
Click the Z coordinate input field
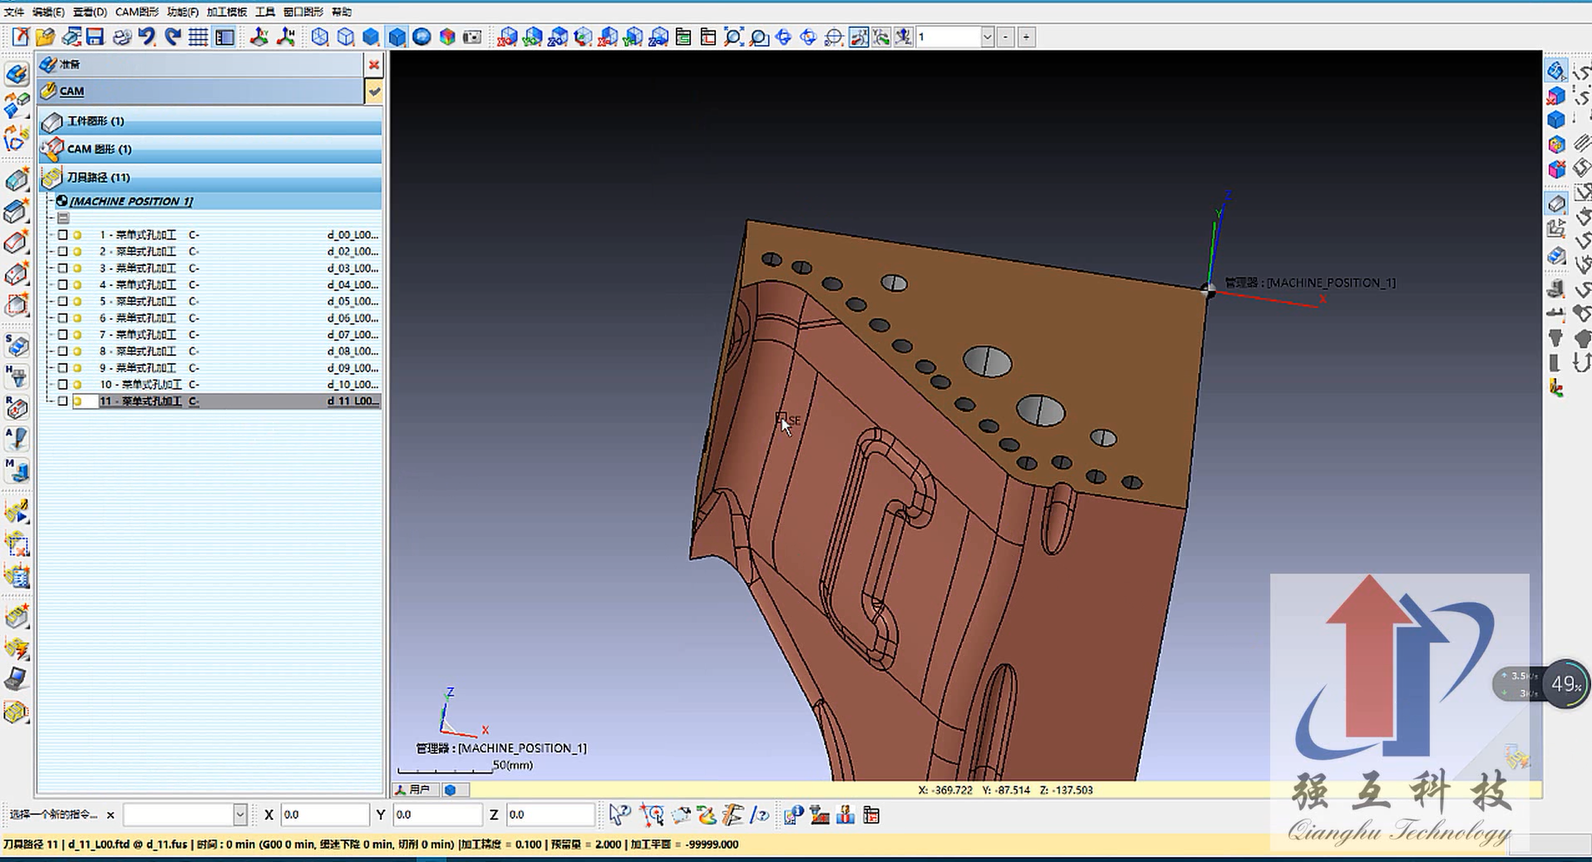click(550, 815)
